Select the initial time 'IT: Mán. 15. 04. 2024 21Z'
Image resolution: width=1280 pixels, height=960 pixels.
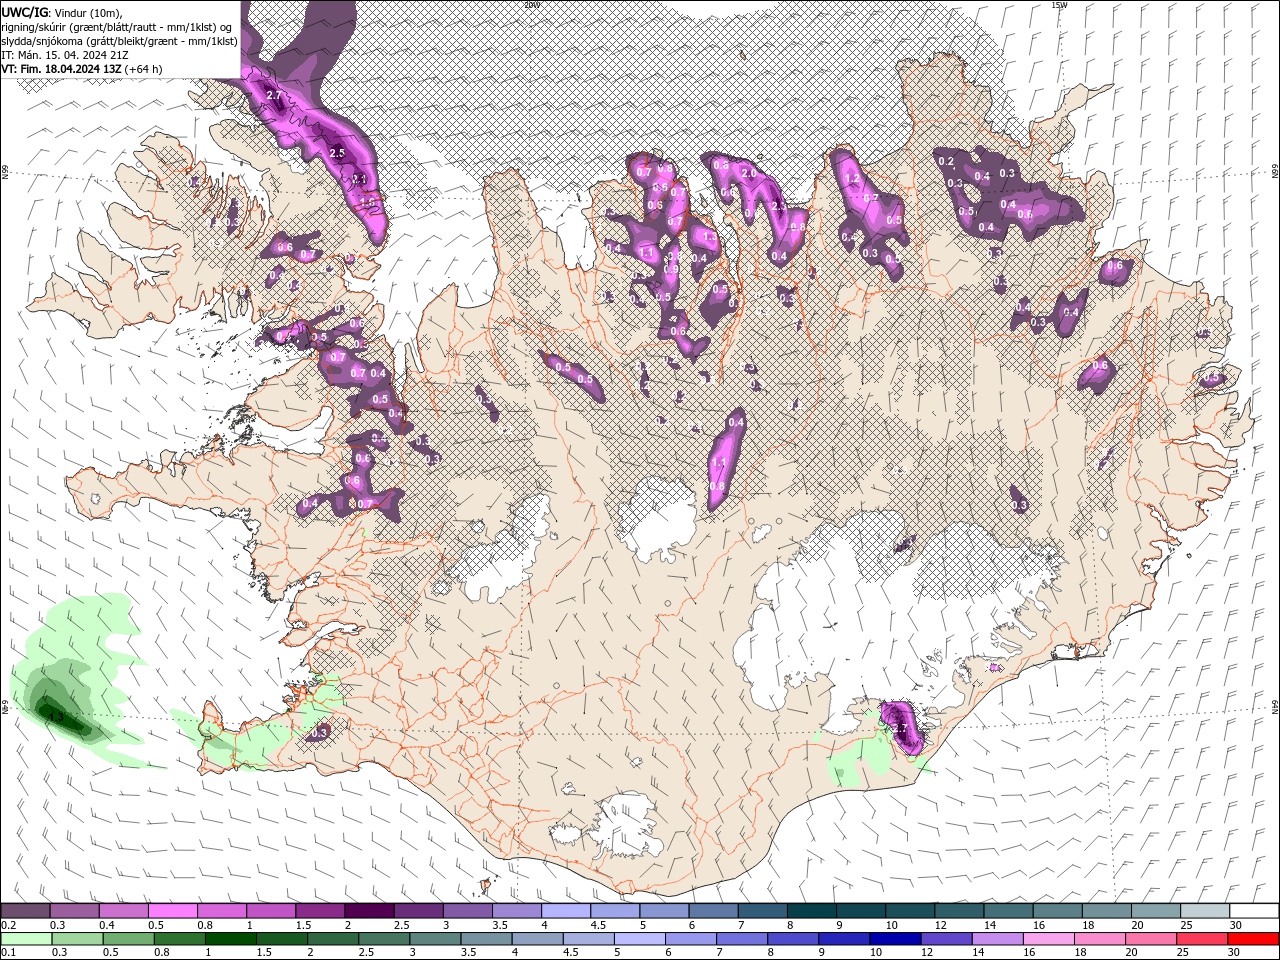click(66, 55)
